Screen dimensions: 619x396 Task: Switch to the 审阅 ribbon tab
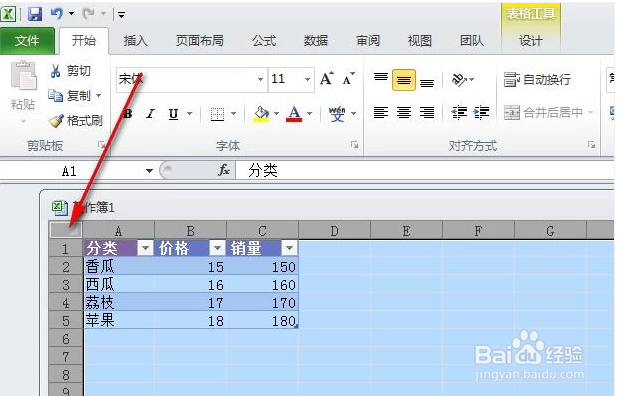(368, 40)
